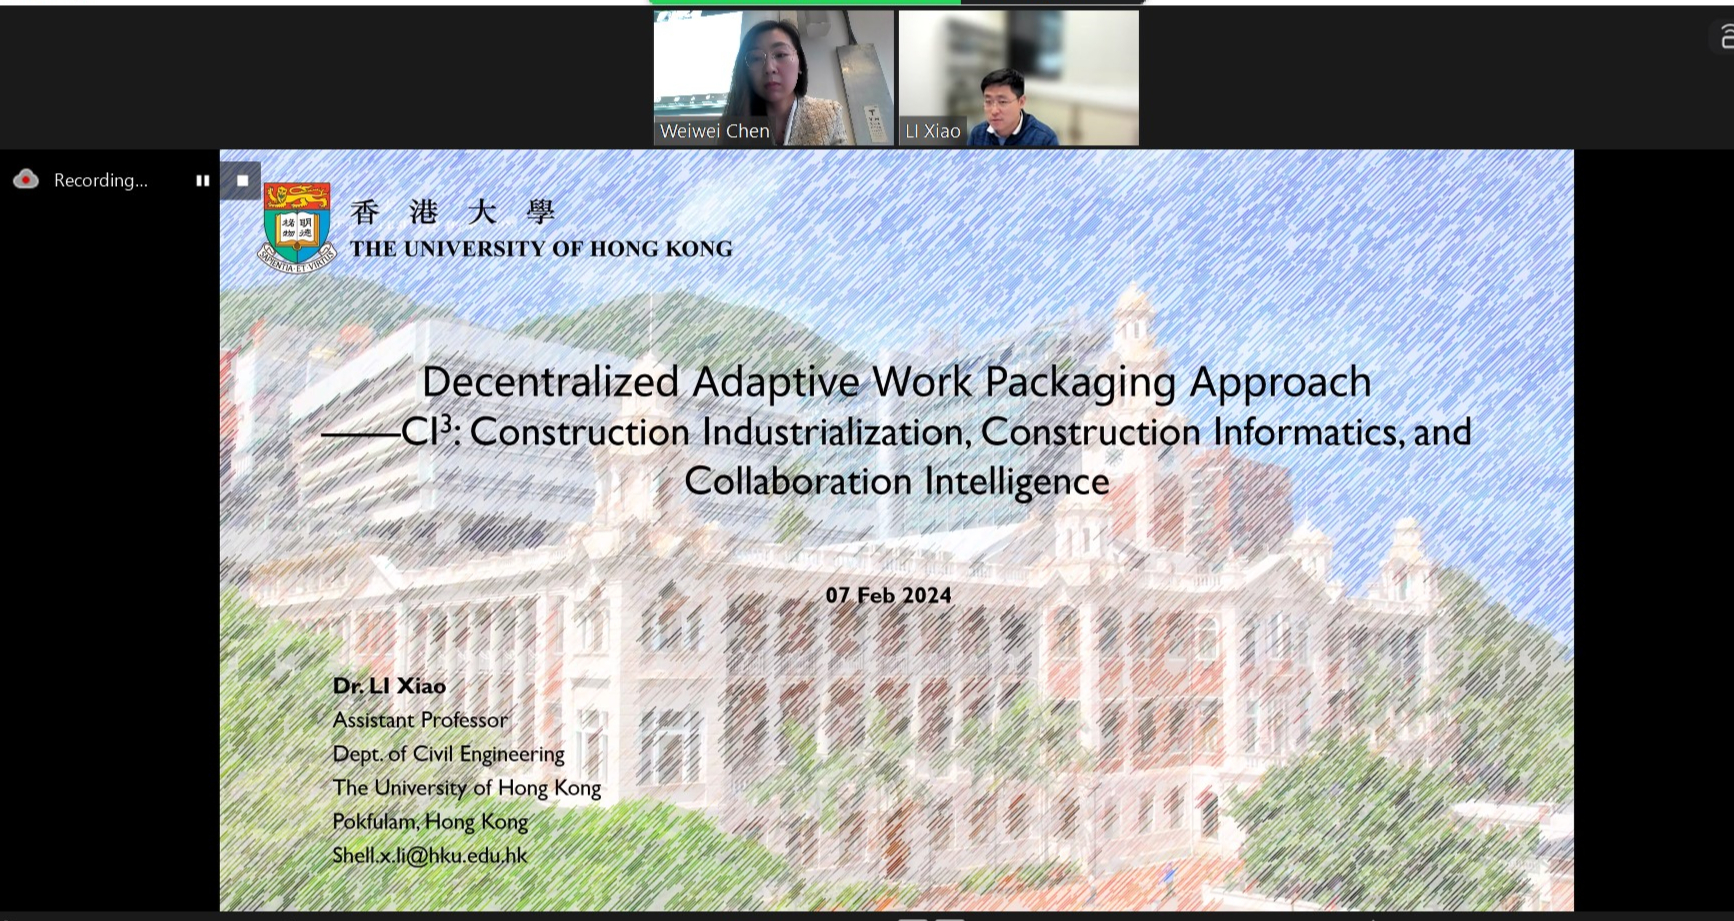Click the green screen-share bar at top
The width and height of the screenshot is (1734, 921).
(x=805, y=3)
